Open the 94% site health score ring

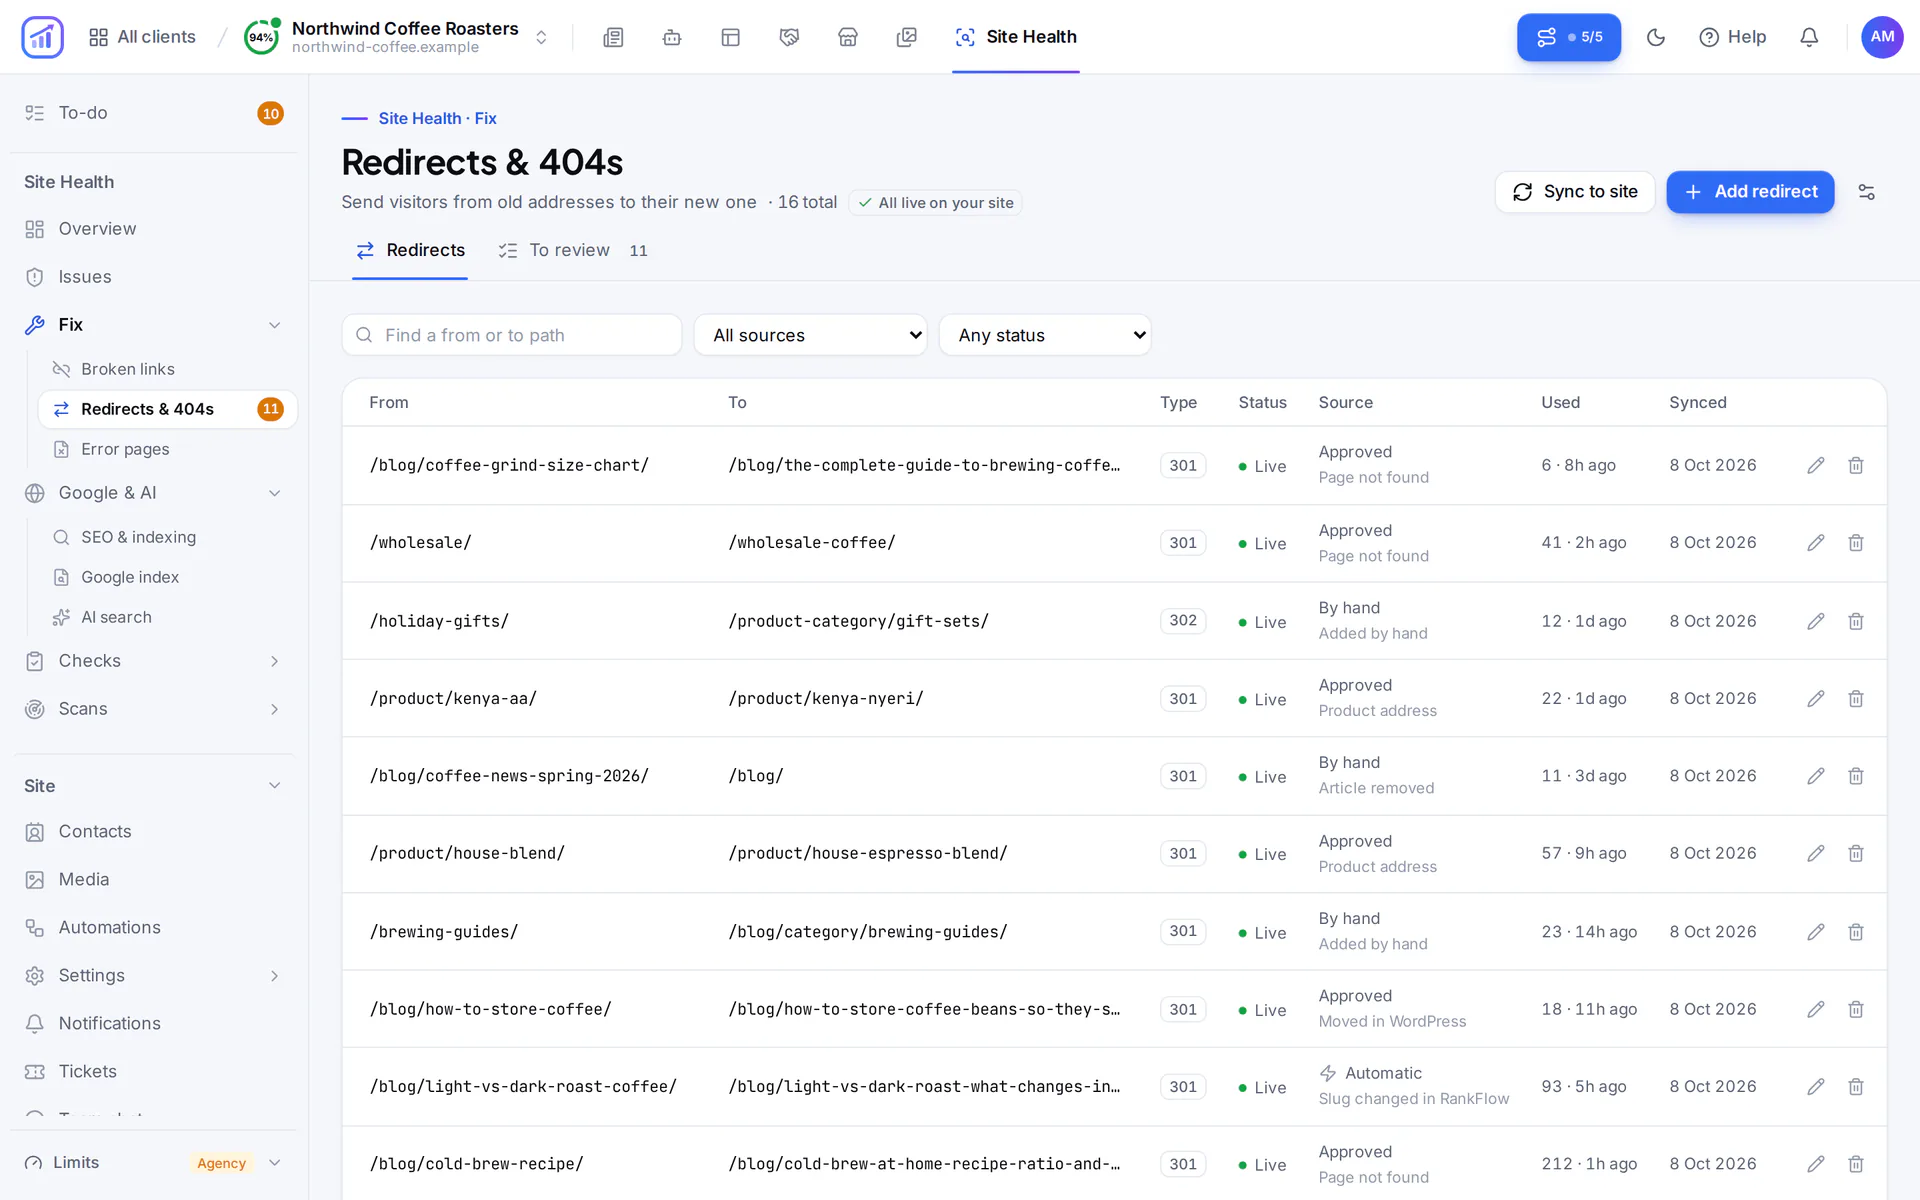262,37
